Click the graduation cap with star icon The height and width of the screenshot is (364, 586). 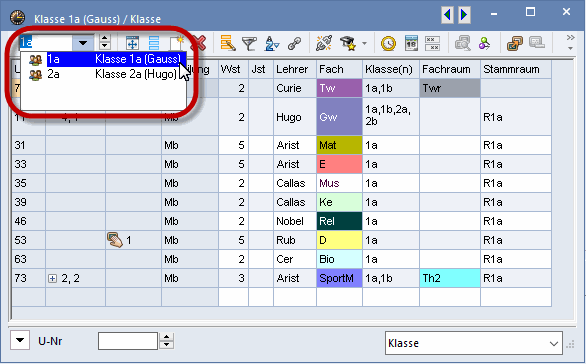[x=348, y=43]
